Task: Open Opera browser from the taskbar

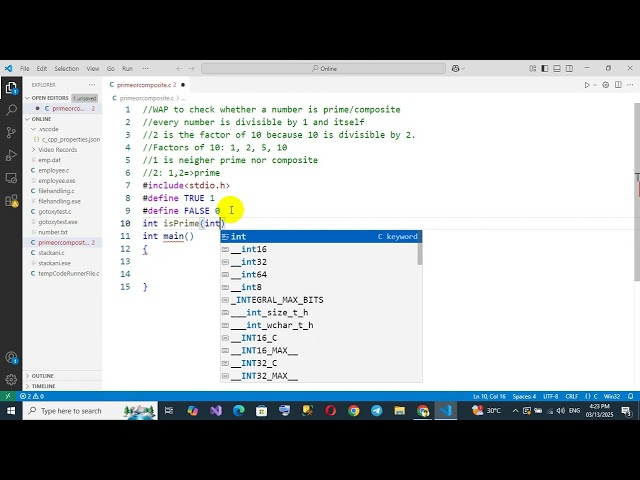Action: tap(331, 411)
